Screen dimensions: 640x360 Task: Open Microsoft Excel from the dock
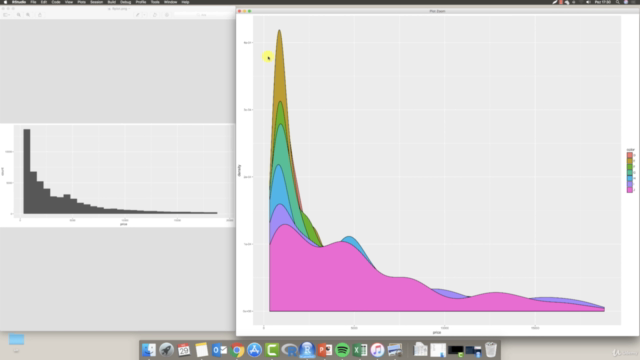point(360,350)
